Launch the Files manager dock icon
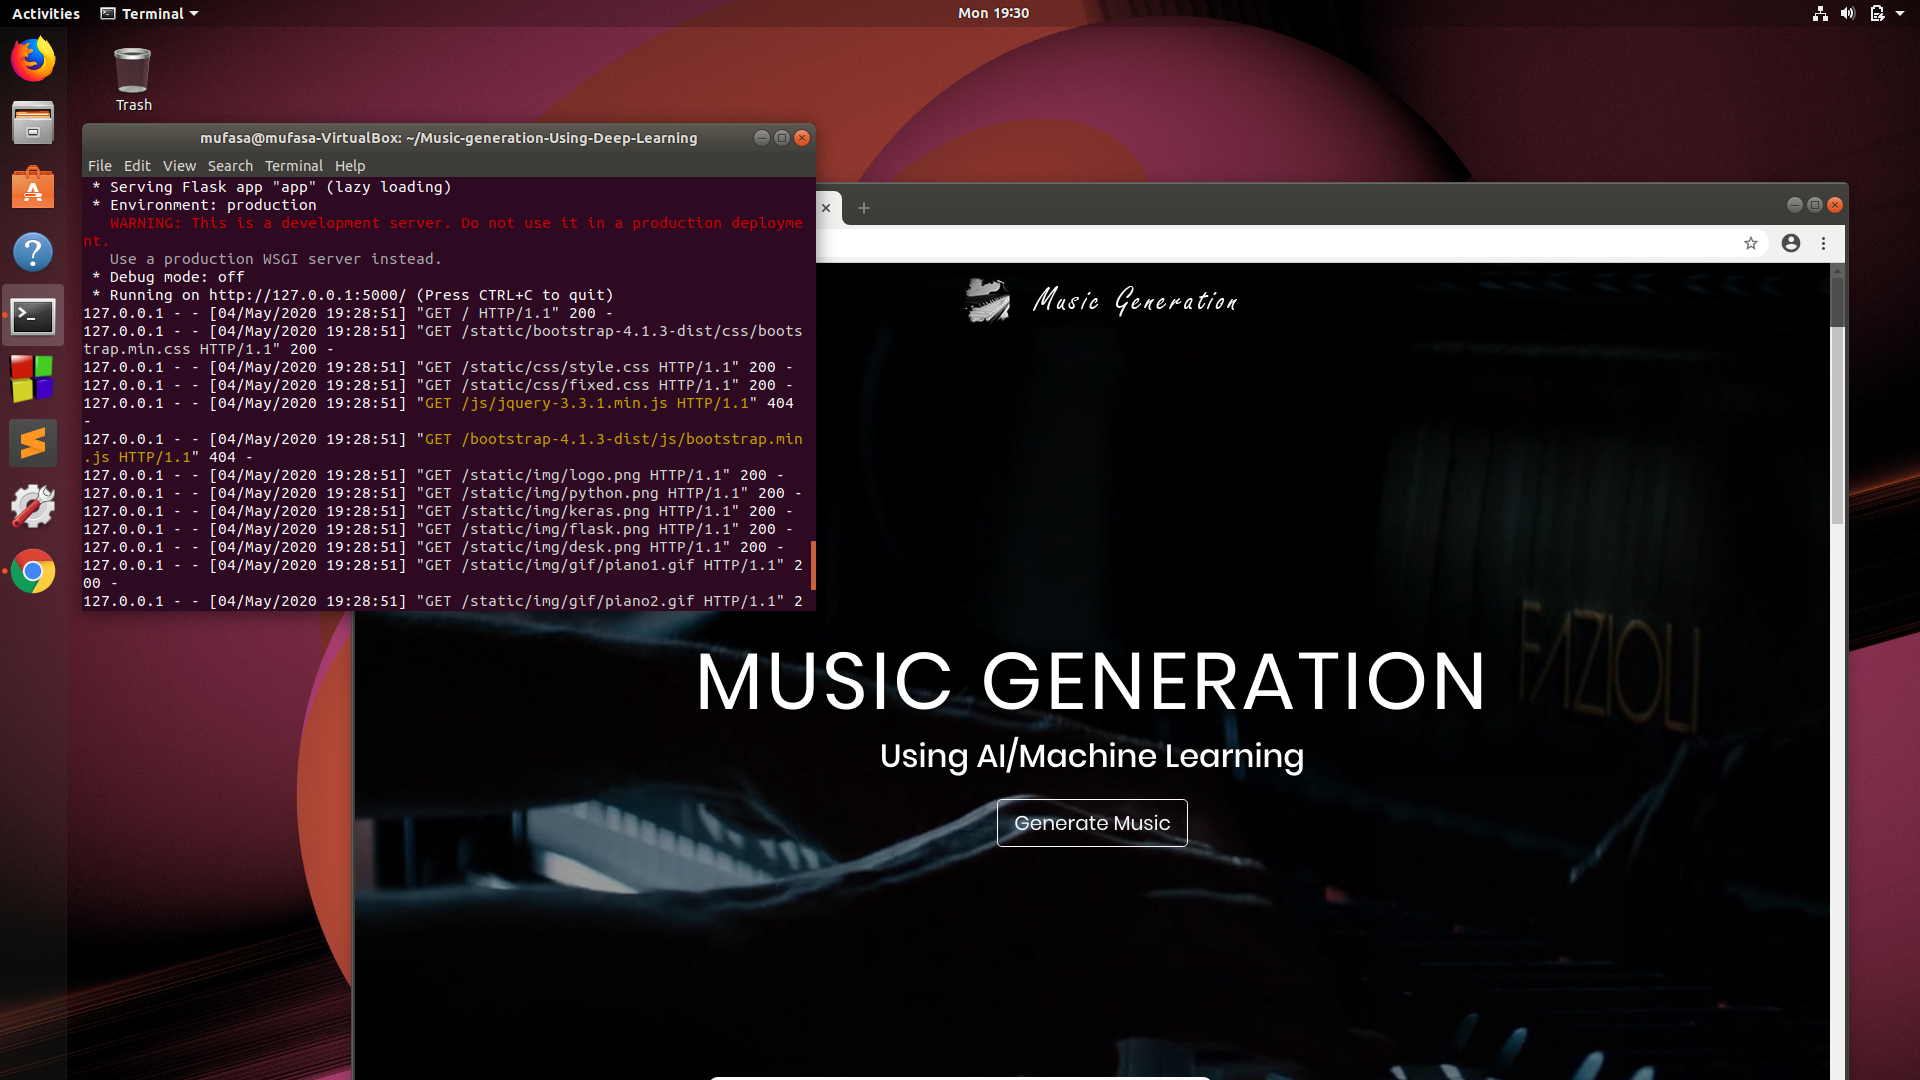The image size is (1920, 1080). point(33,123)
